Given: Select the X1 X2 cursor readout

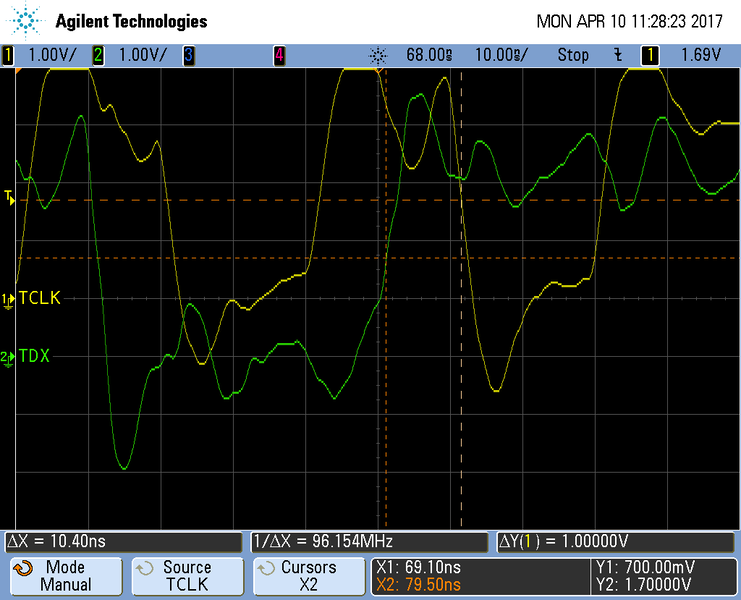Looking at the screenshot, I should coord(418,576).
